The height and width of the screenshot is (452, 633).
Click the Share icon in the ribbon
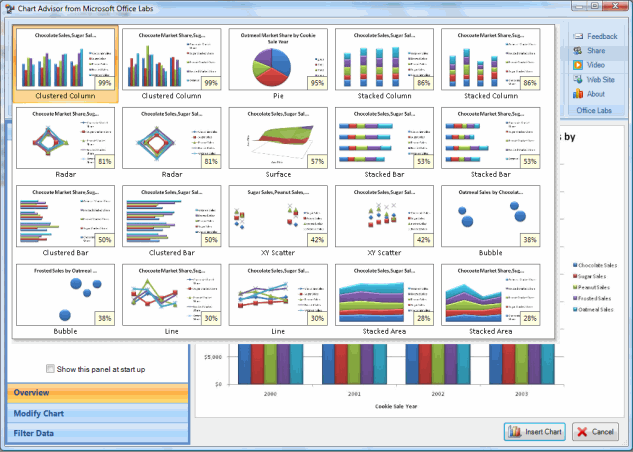pos(578,50)
